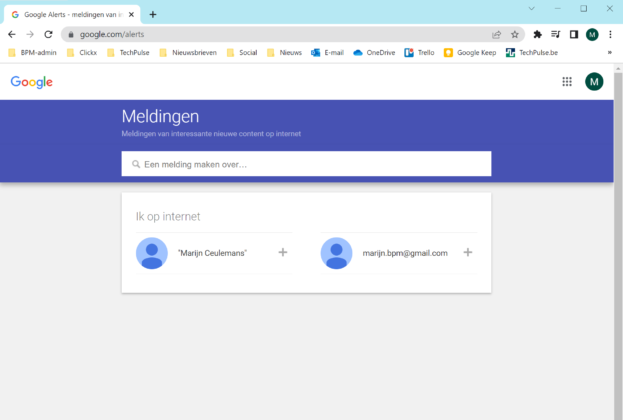The image size is (623, 420).
Task: Open the tab search chevron
Action: coord(531,8)
